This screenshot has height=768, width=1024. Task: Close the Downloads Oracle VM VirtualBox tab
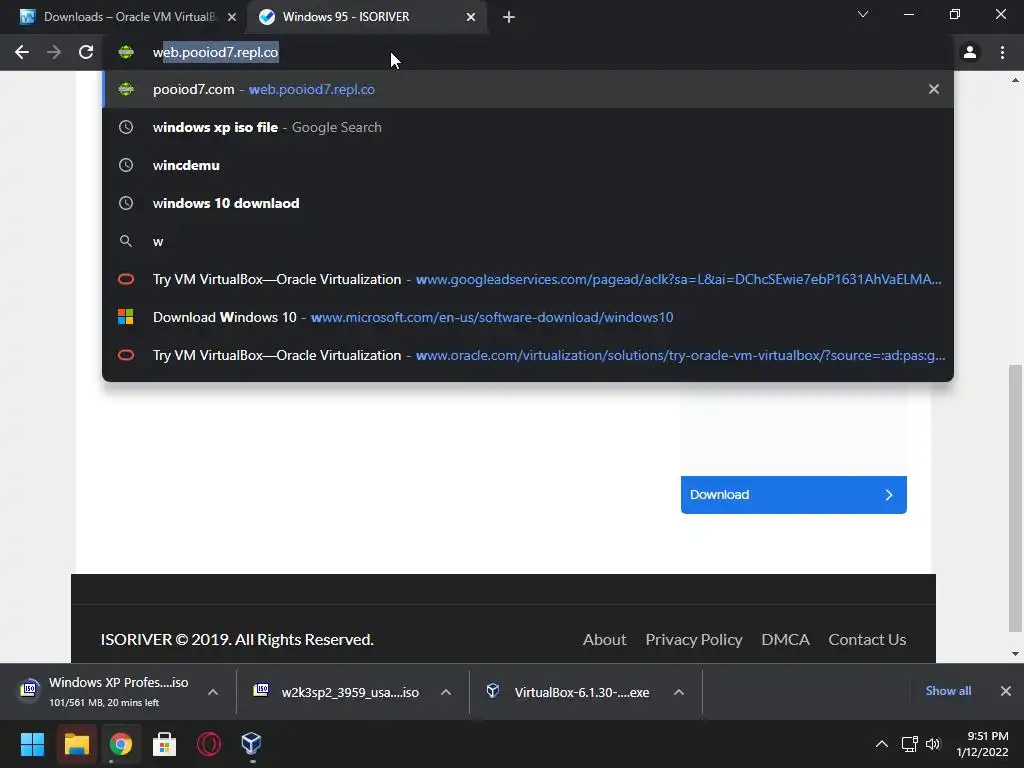tap(232, 17)
